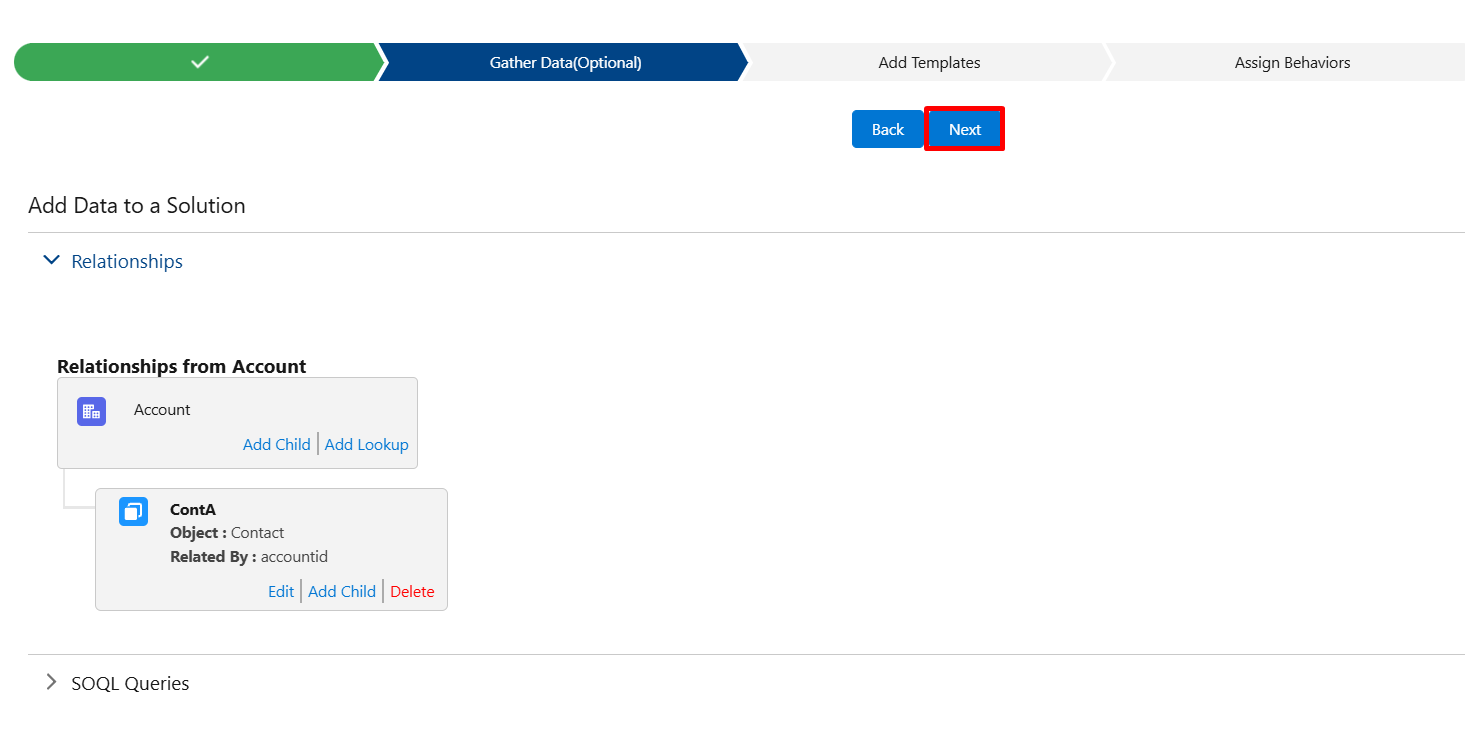
Task: Proceed with the Next button
Action: pyautogui.click(x=964, y=129)
